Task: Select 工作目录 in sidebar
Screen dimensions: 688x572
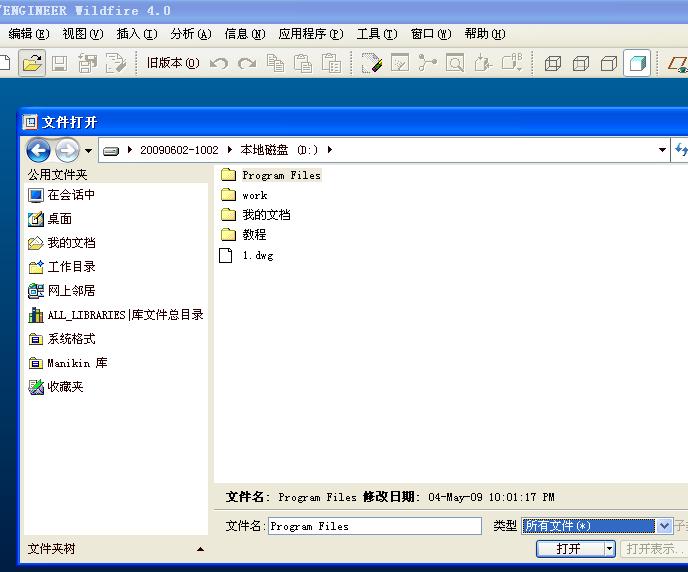Action: coord(61,267)
